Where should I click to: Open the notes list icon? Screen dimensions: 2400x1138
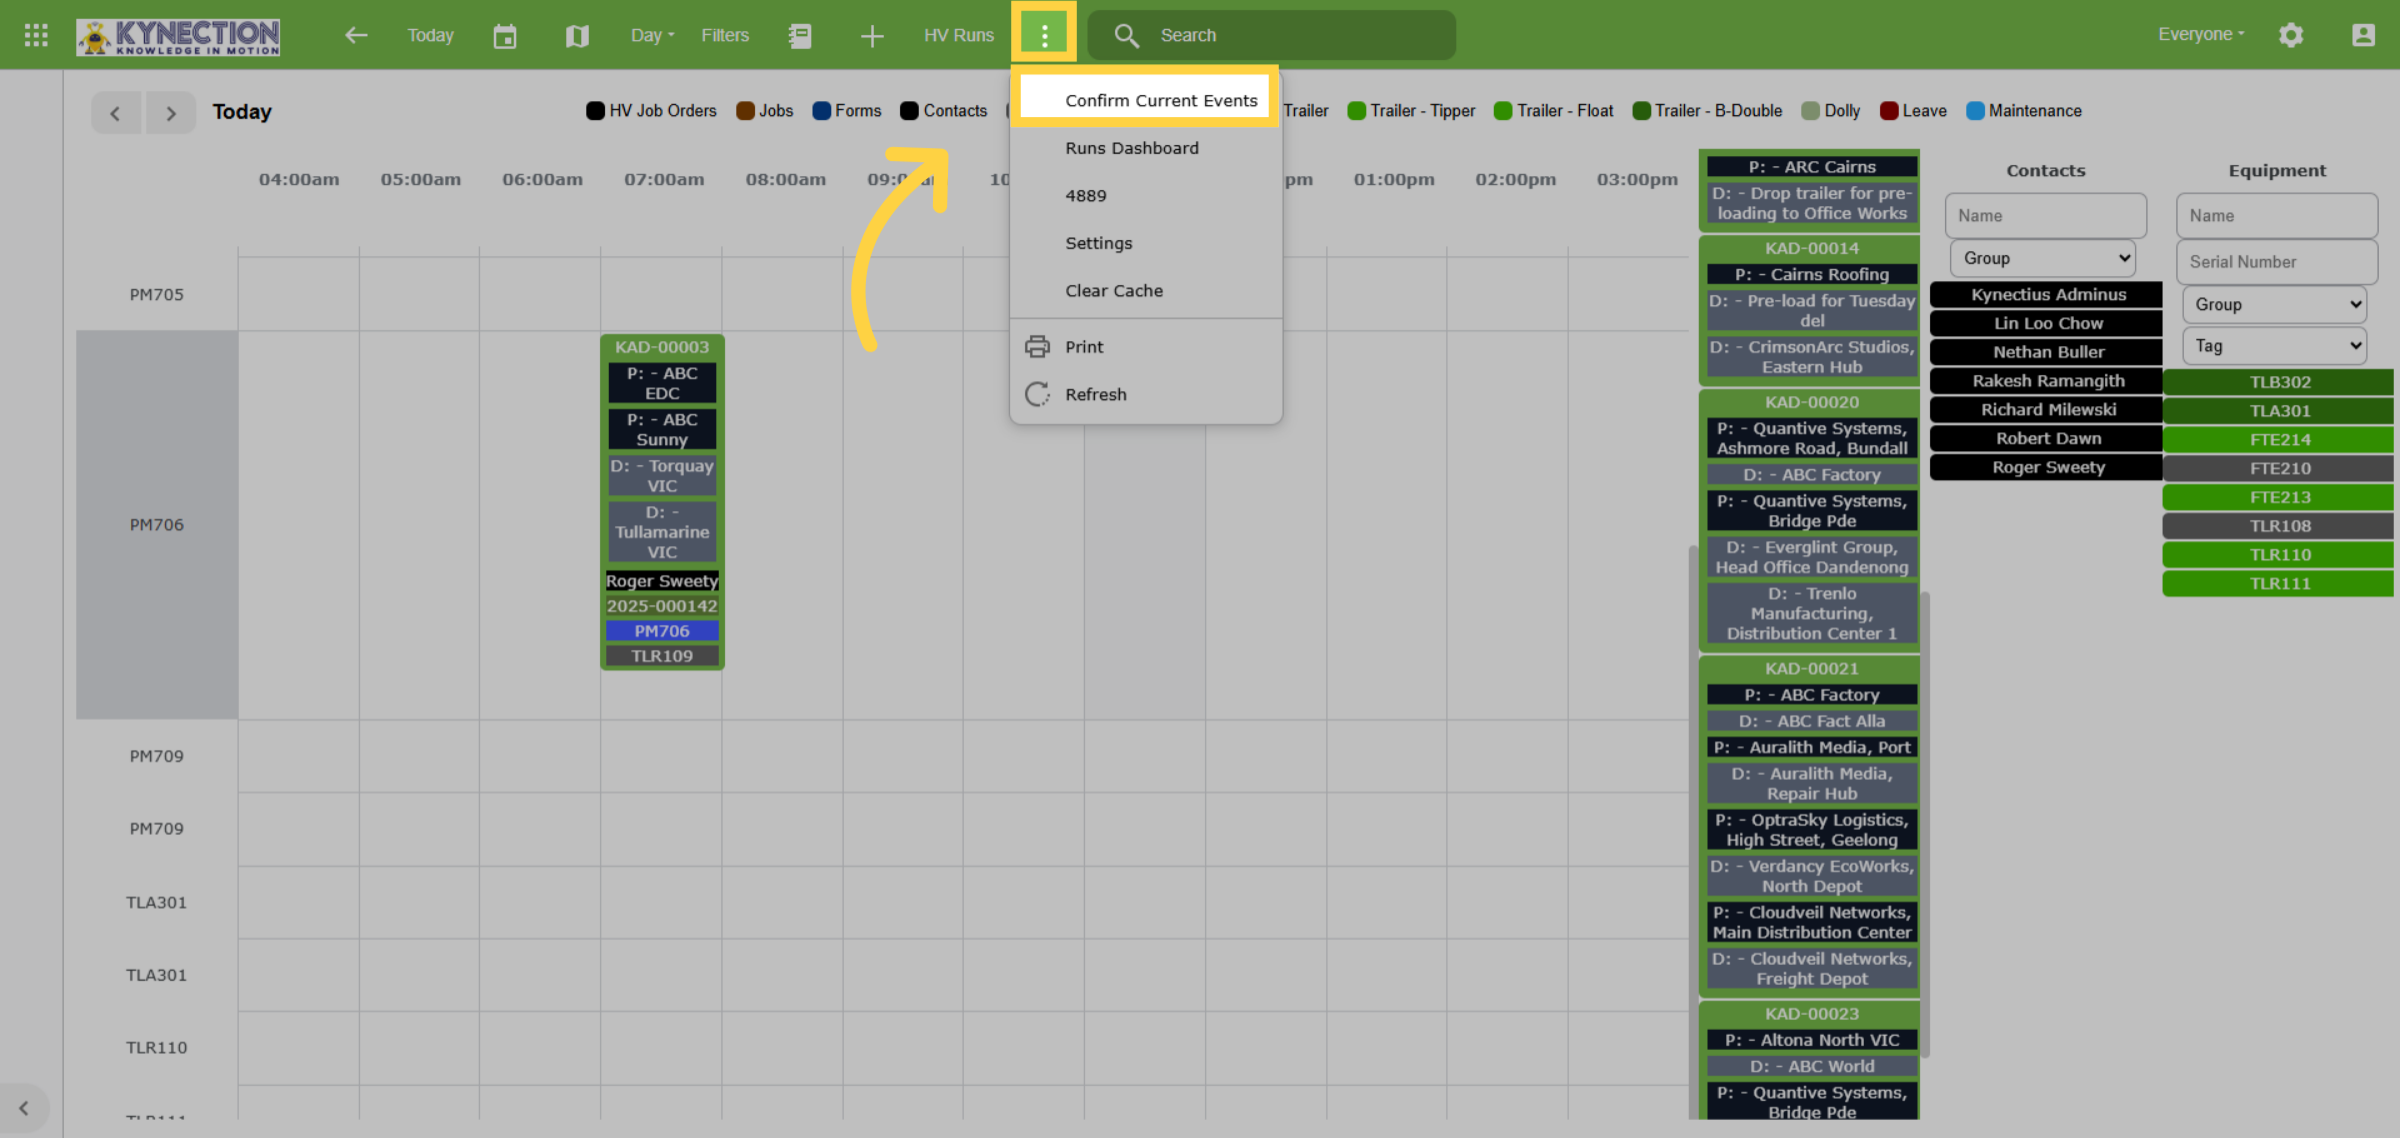(x=800, y=36)
